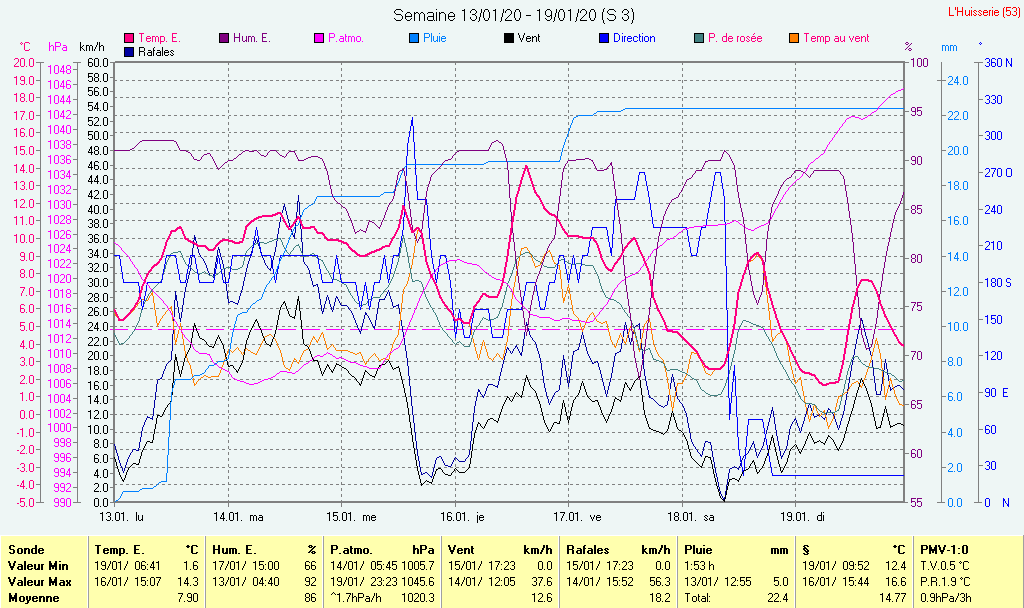
Task: Click the 90 E direction axis label
Action: pyautogui.click(x=997, y=393)
